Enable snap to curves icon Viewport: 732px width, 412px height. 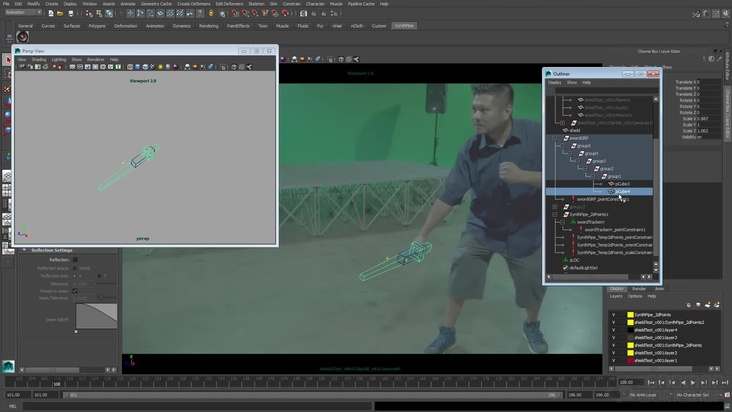pos(245,14)
